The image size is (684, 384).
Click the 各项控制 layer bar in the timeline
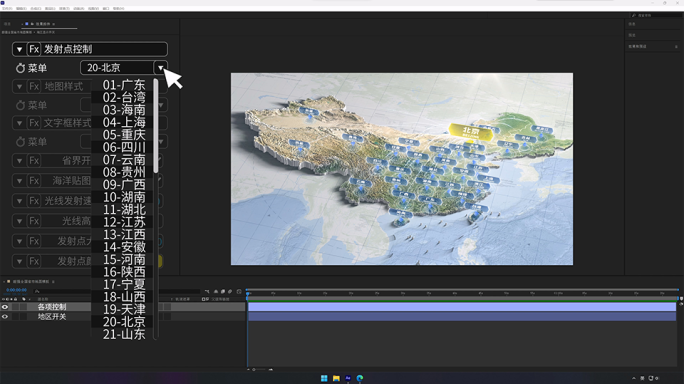coord(462,307)
